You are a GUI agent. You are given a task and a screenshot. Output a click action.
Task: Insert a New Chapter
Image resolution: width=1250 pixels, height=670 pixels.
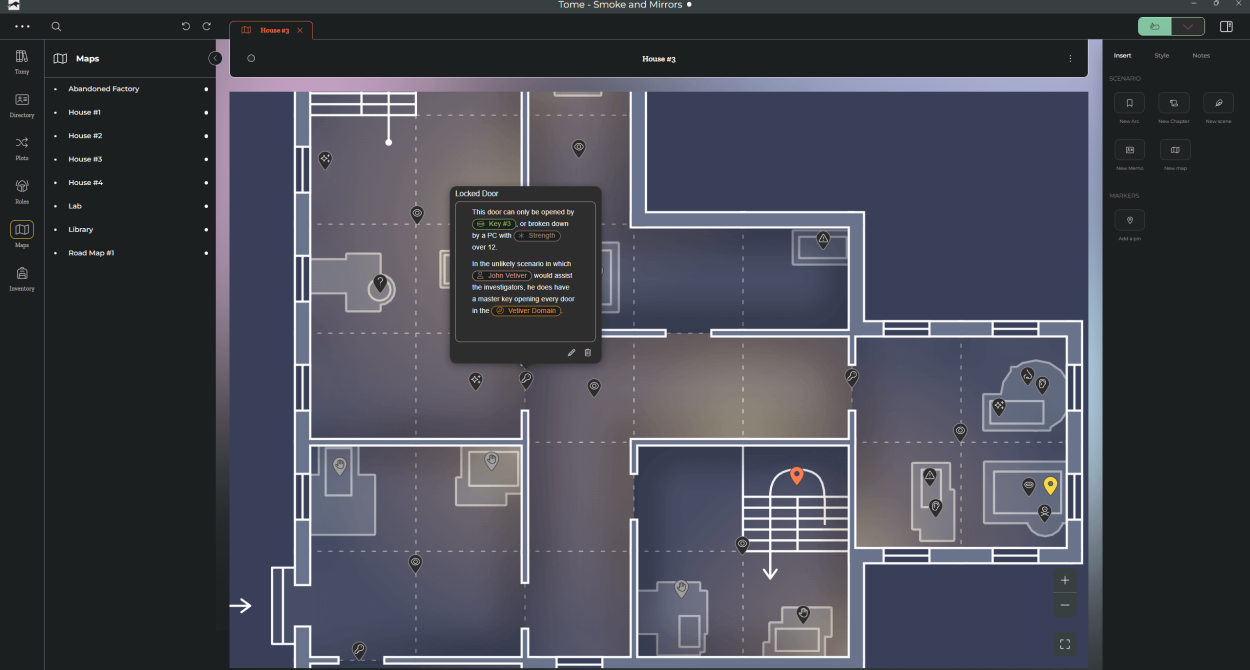point(1174,103)
